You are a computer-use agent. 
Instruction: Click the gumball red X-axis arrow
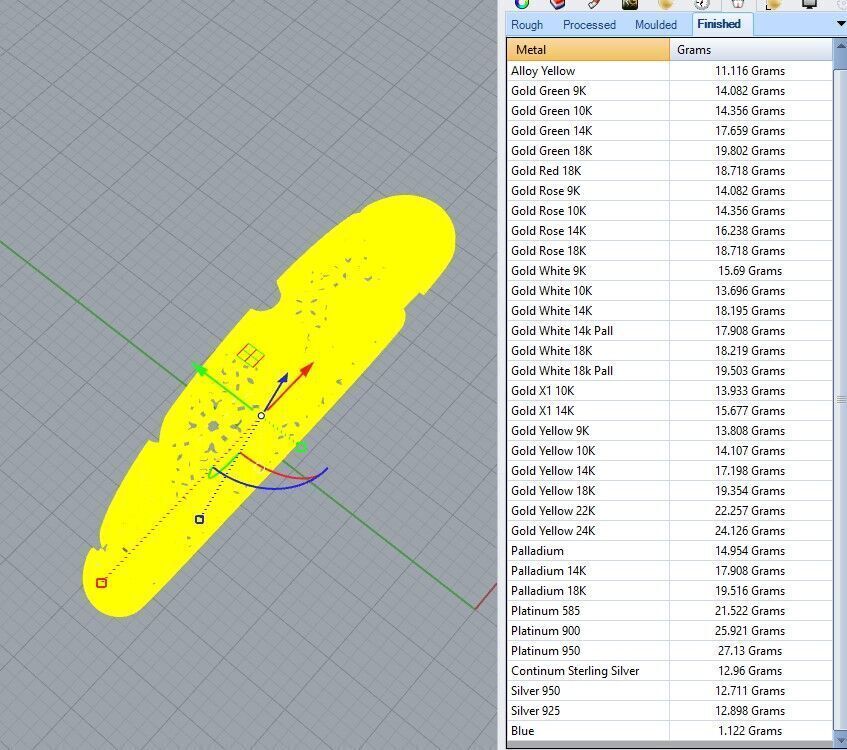305,371
